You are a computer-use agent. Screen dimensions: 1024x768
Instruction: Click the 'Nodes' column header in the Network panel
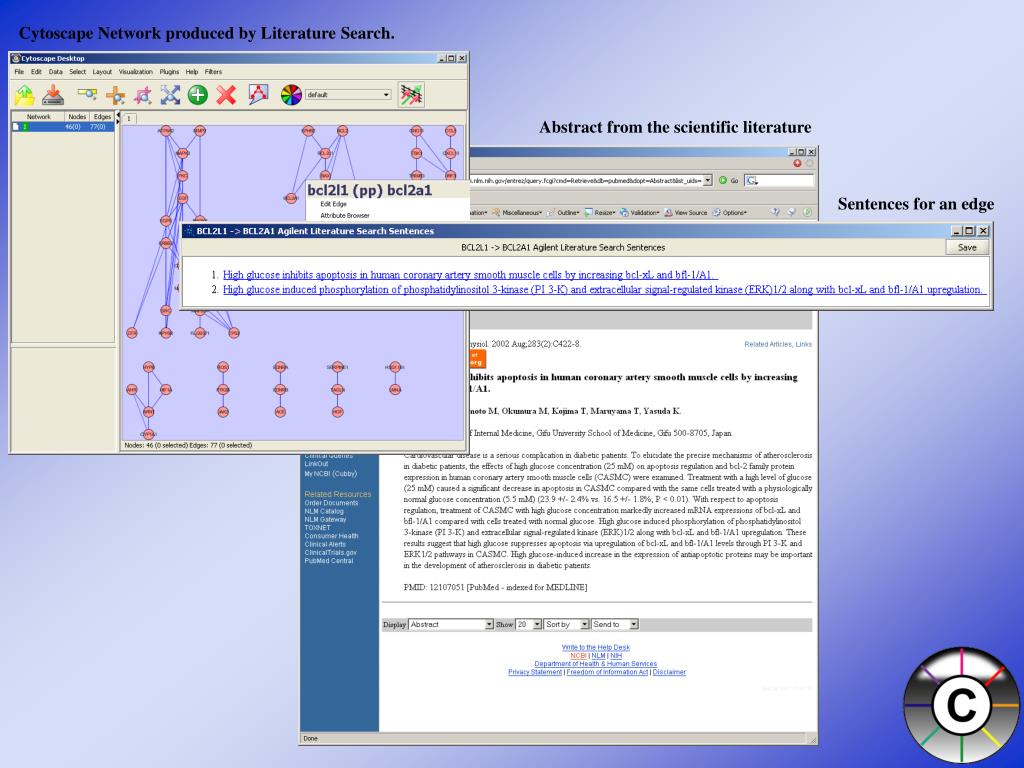click(77, 117)
